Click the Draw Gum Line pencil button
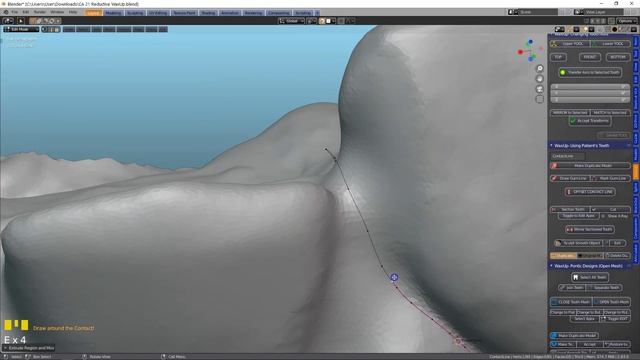The height and width of the screenshot is (360, 640). [569, 178]
